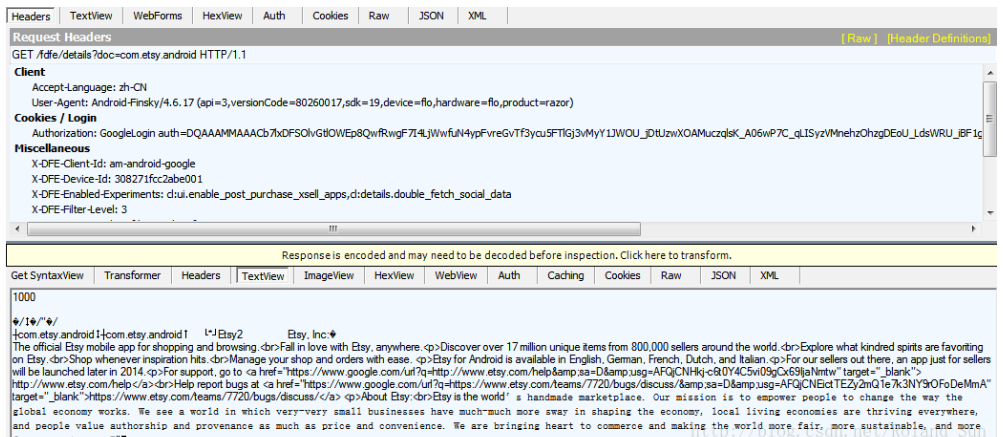
Task: Open the response Cookies tab
Action: point(622,276)
